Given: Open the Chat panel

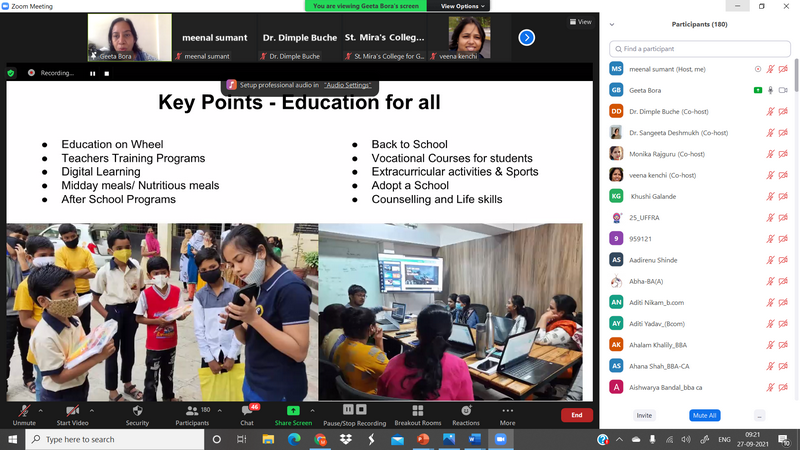Looking at the screenshot, I should [247, 412].
